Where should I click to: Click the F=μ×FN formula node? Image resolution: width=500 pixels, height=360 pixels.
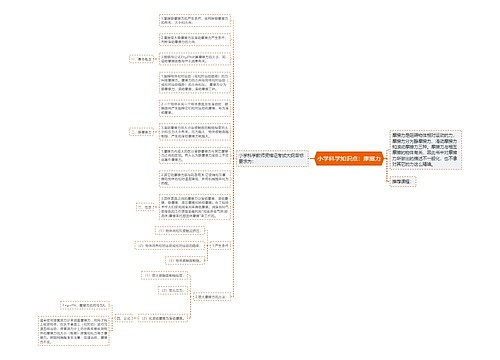point(85,305)
